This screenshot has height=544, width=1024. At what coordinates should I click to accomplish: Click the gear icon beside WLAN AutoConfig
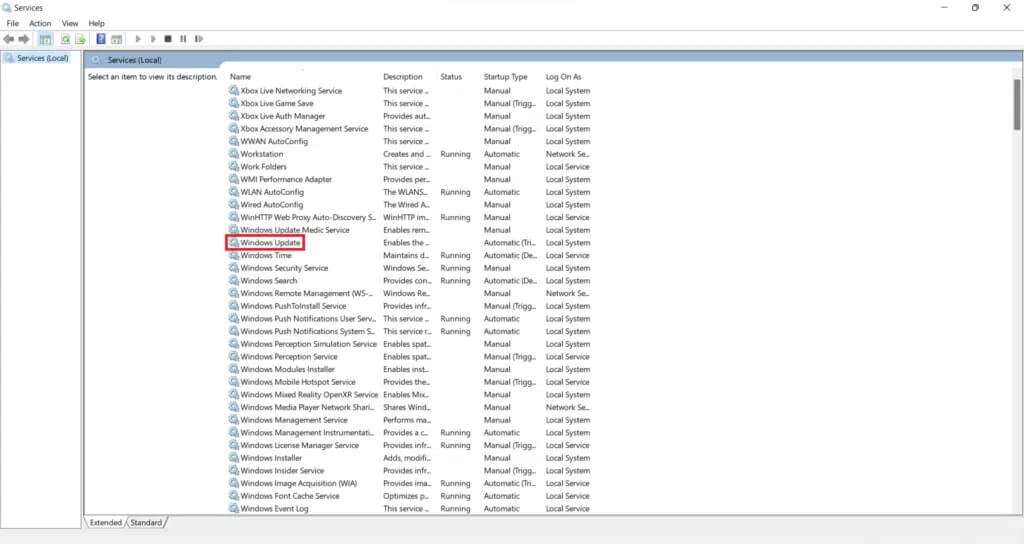click(234, 192)
